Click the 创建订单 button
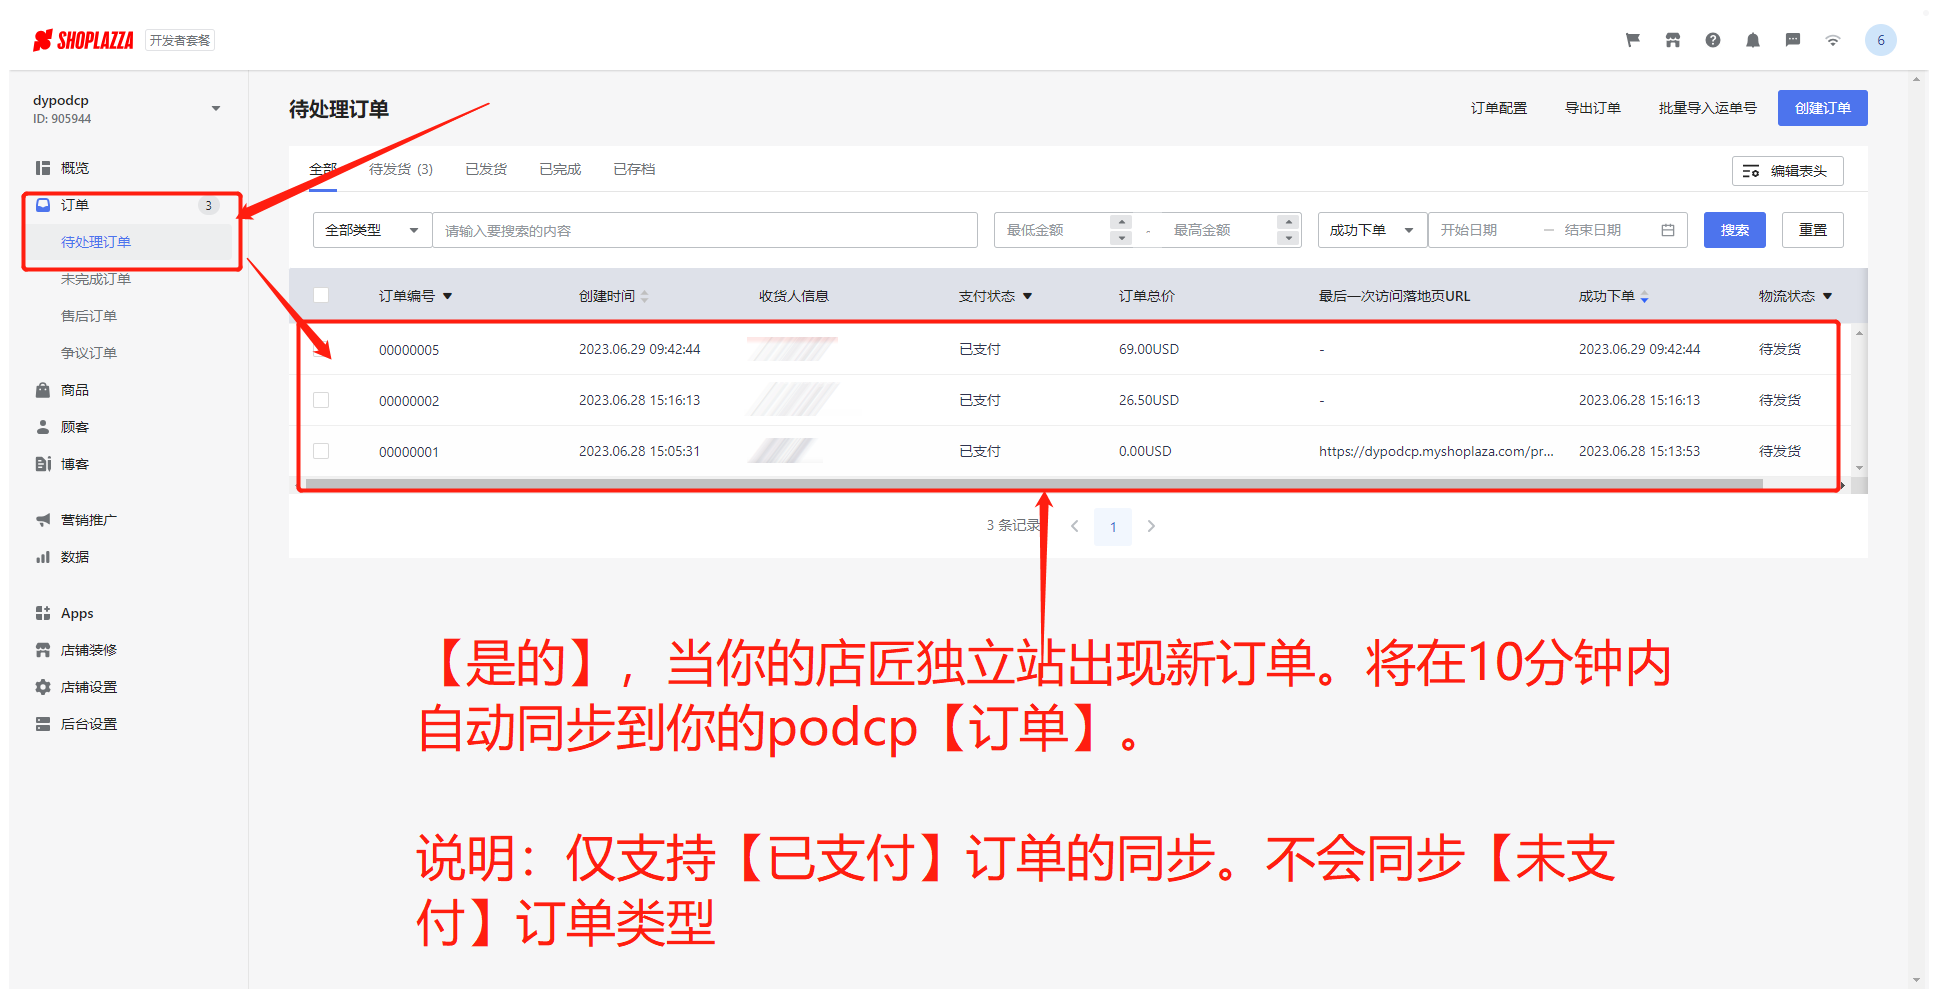This screenshot has width=1939, height=998. tap(1822, 108)
